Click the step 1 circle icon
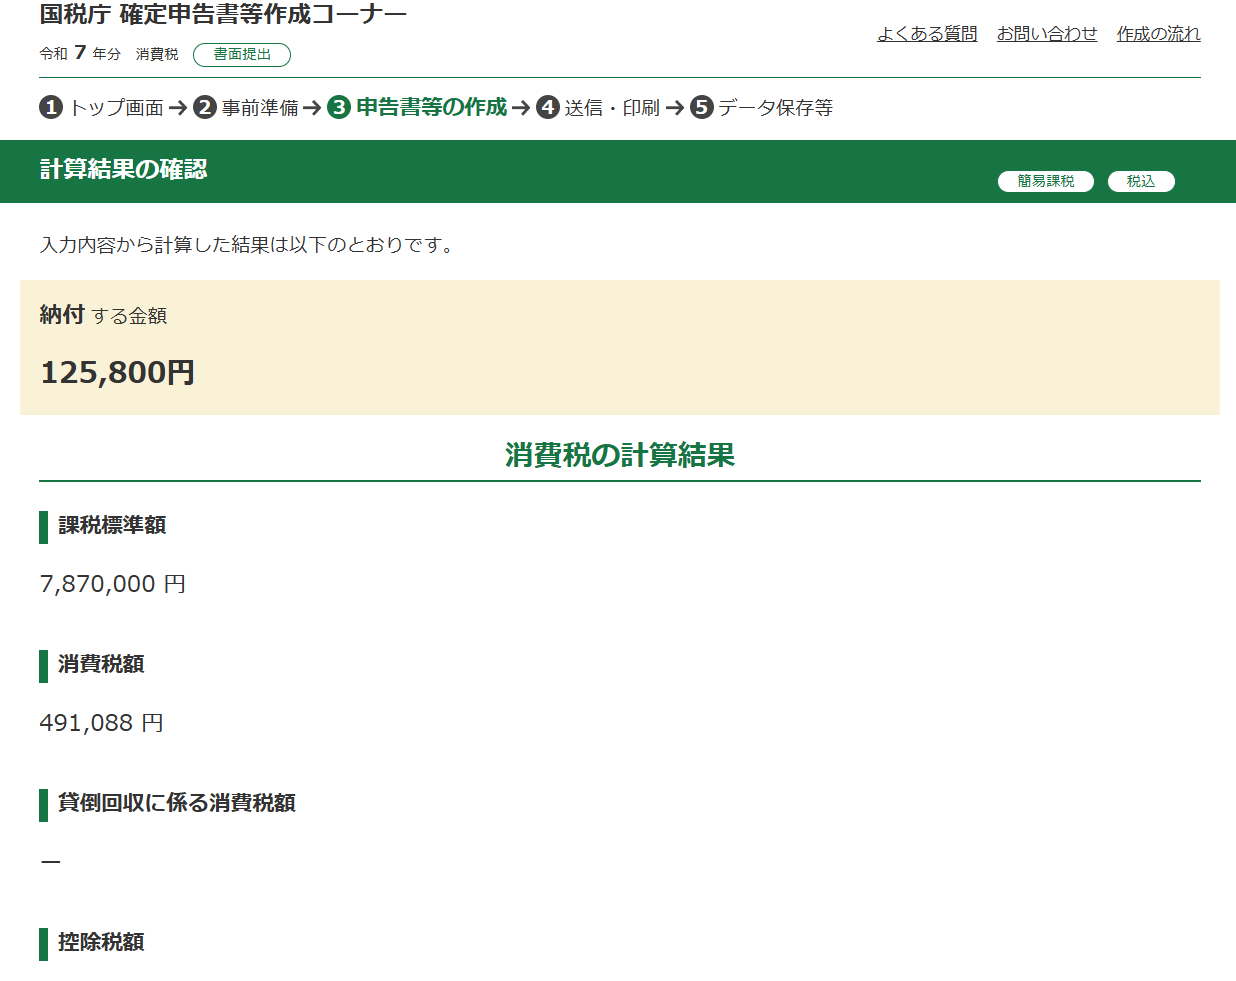Image resolution: width=1236 pixels, height=981 pixels. 51,107
